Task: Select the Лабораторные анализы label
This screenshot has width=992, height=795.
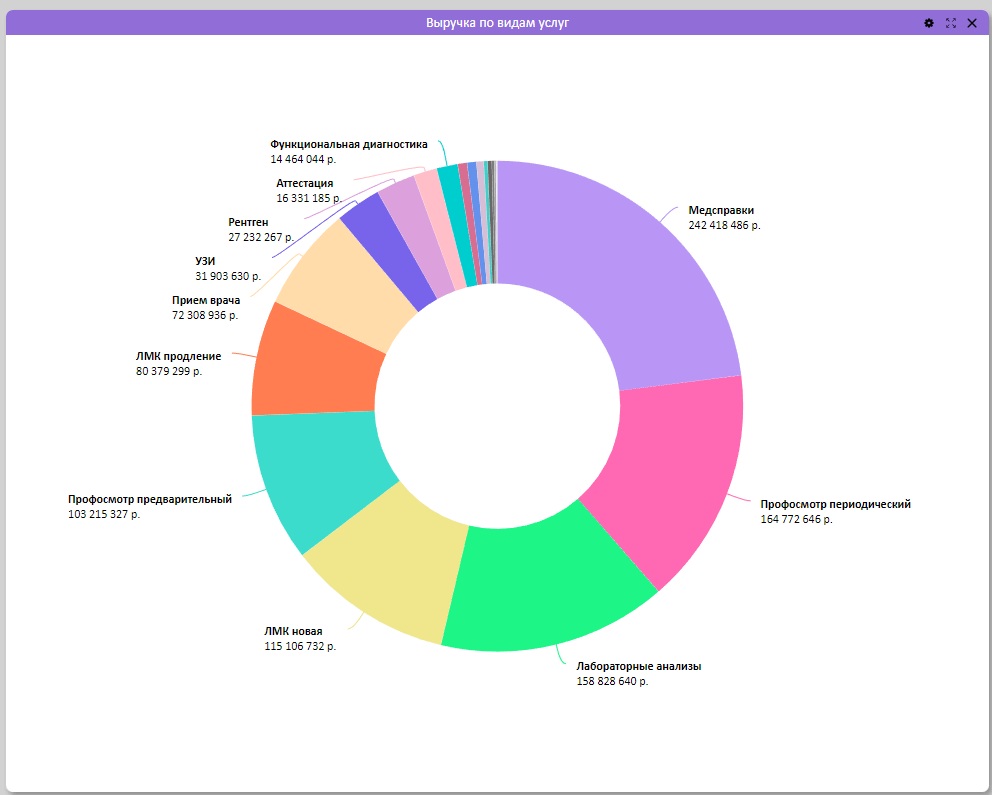Action: pos(638,666)
